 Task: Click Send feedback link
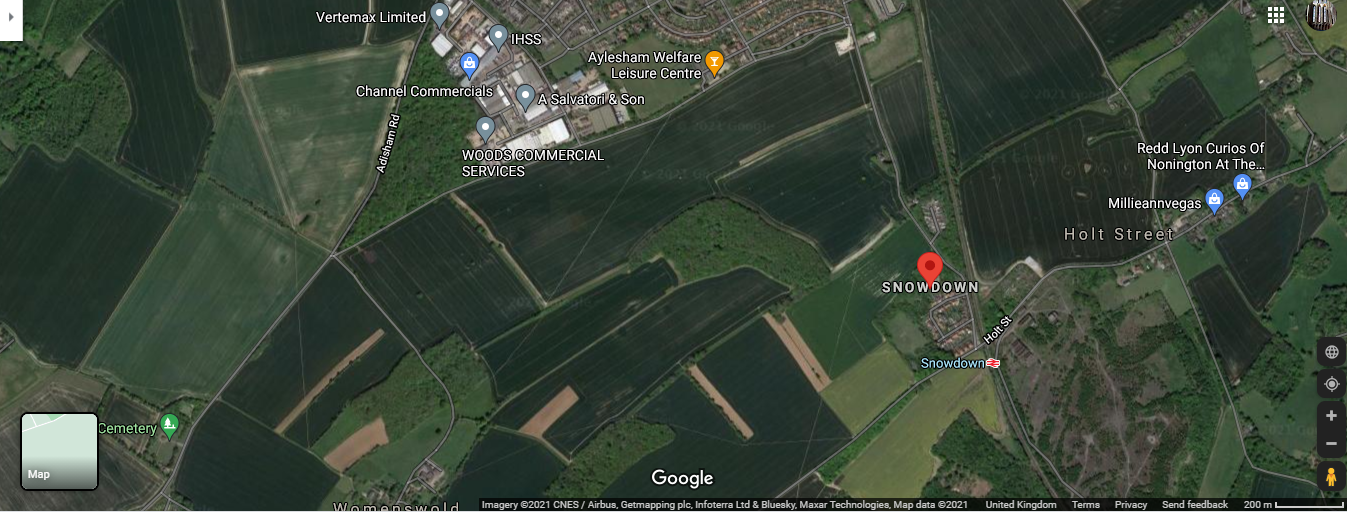tap(1195, 505)
